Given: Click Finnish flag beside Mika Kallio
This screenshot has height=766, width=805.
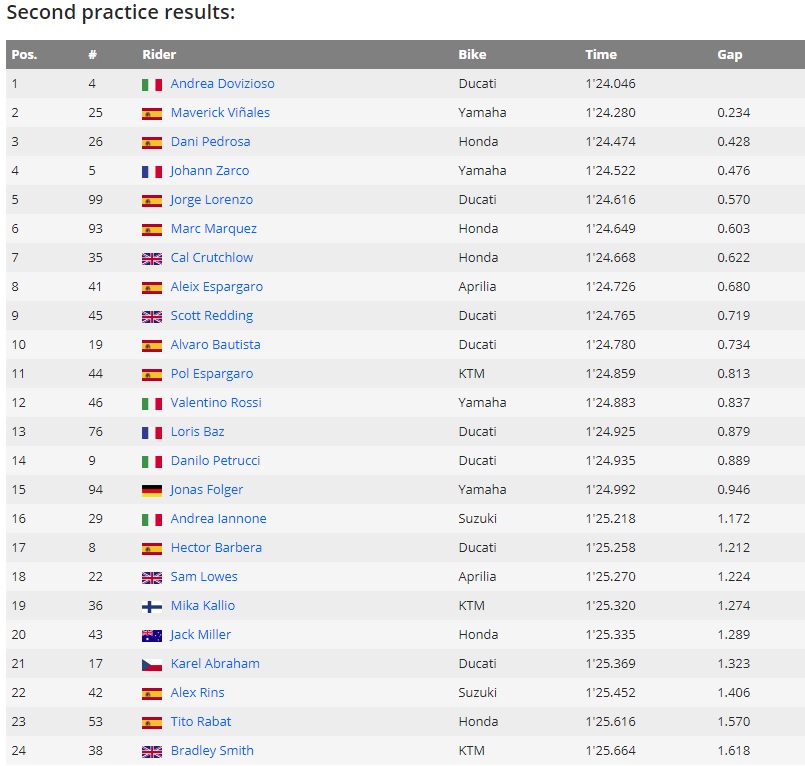Looking at the screenshot, I should tap(152, 607).
